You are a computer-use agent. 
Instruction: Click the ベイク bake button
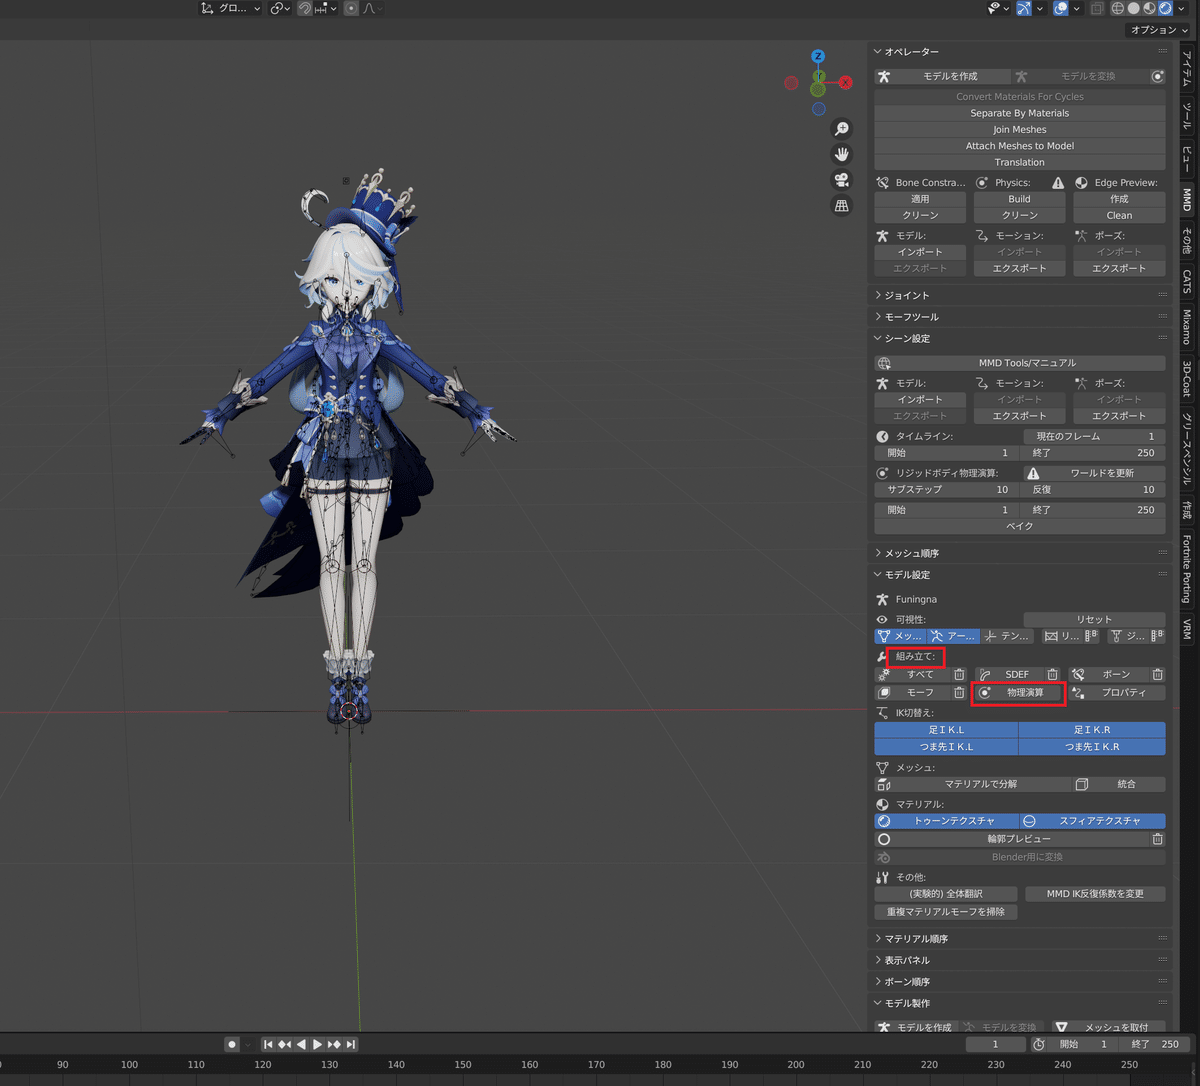click(1020, 526)
